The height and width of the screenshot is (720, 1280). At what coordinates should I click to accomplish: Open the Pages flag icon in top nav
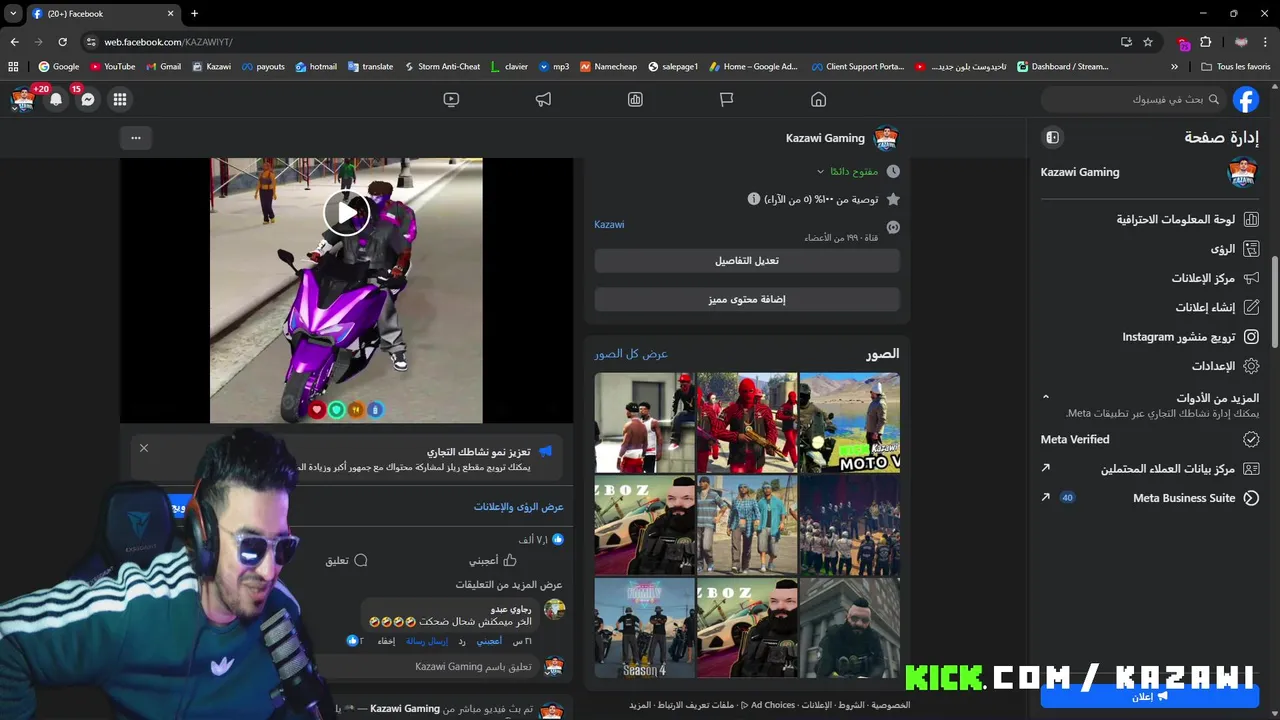pos(726,99)
